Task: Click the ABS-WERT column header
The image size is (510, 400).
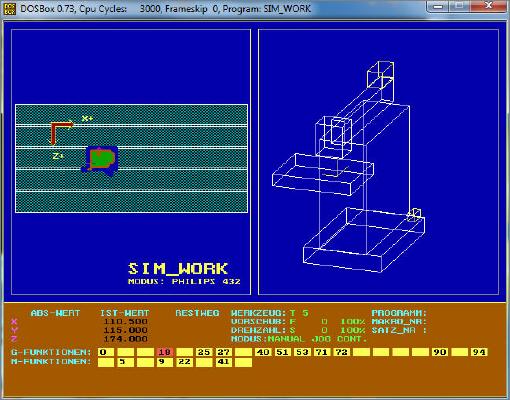Action: click(x=55, y=313)
